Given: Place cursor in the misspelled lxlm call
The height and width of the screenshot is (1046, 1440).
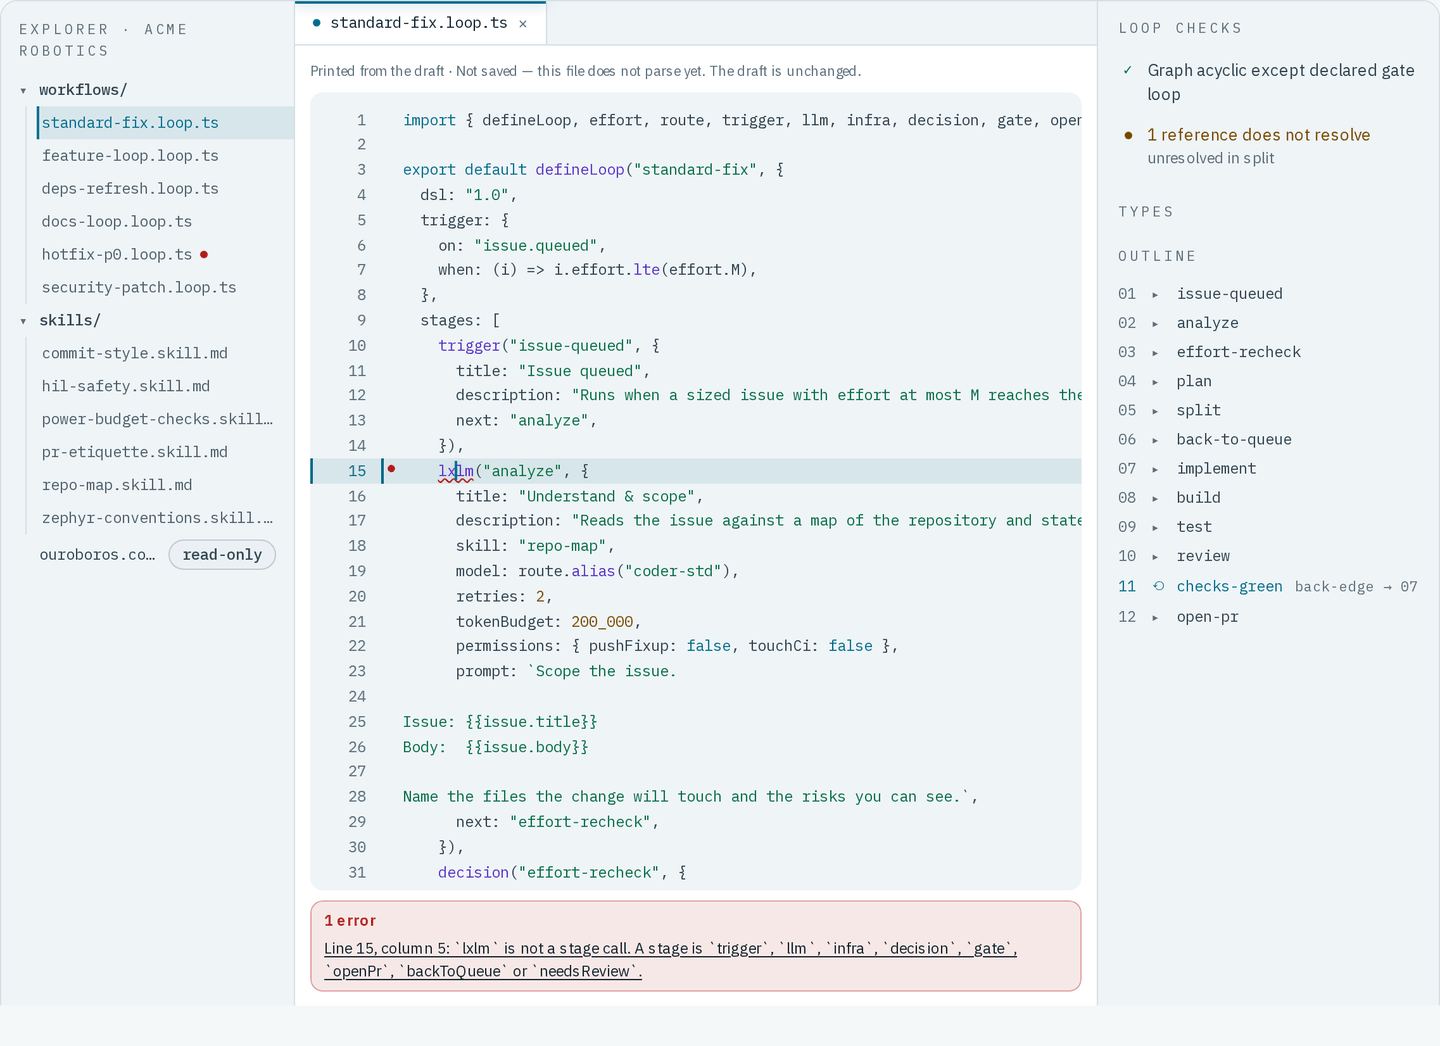Looking at the screenshot, I should pos(456,471).
